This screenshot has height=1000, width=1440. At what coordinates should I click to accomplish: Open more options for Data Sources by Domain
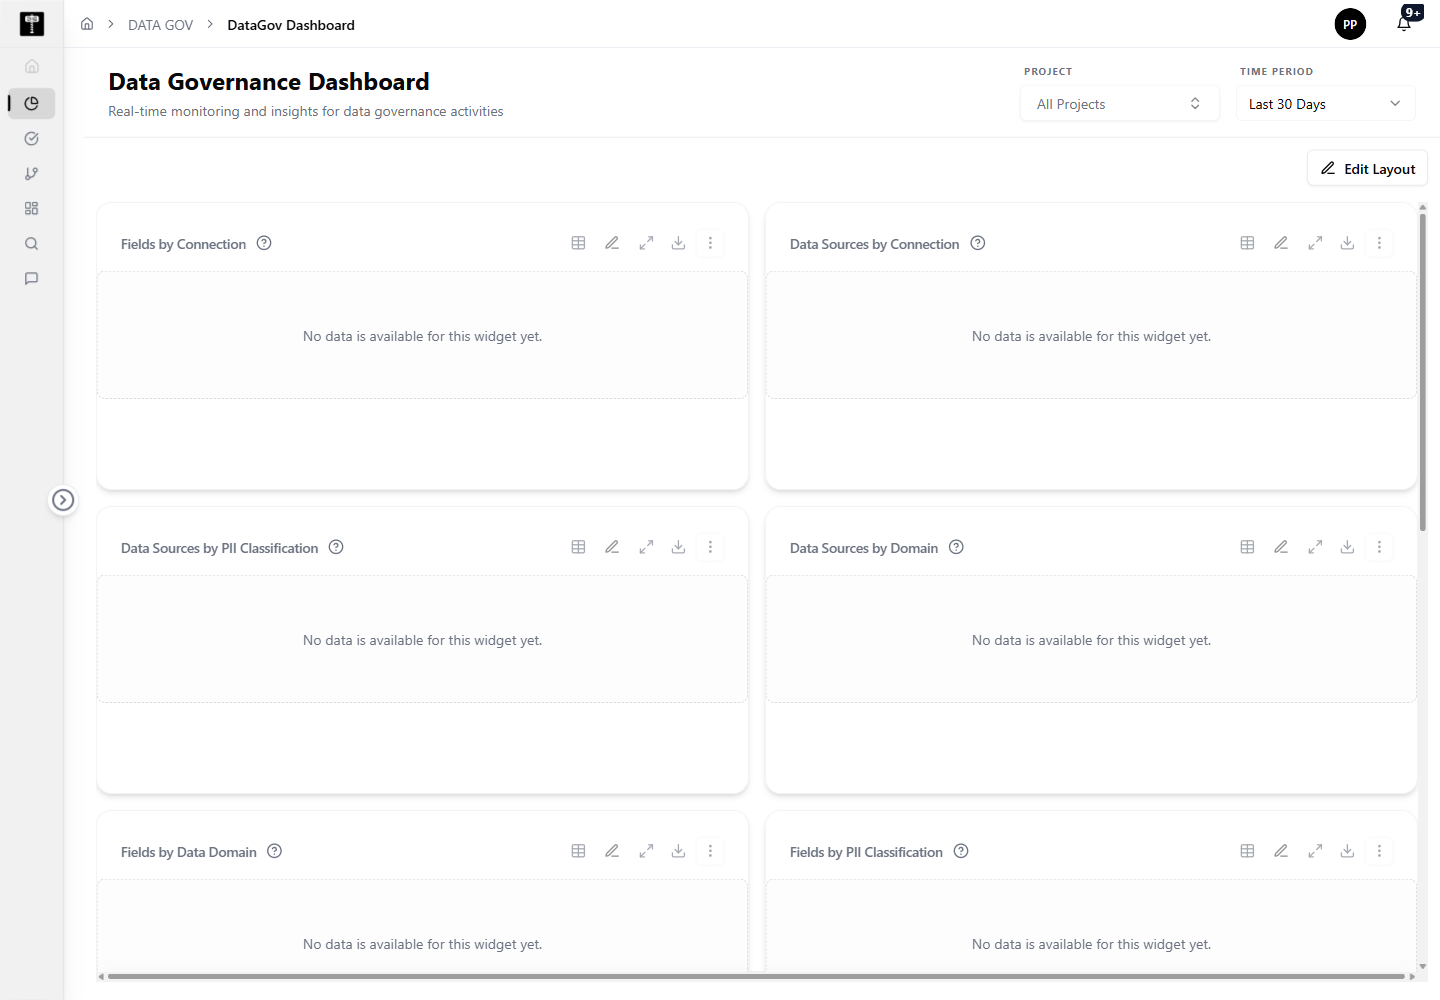(x=1379, y=547)
